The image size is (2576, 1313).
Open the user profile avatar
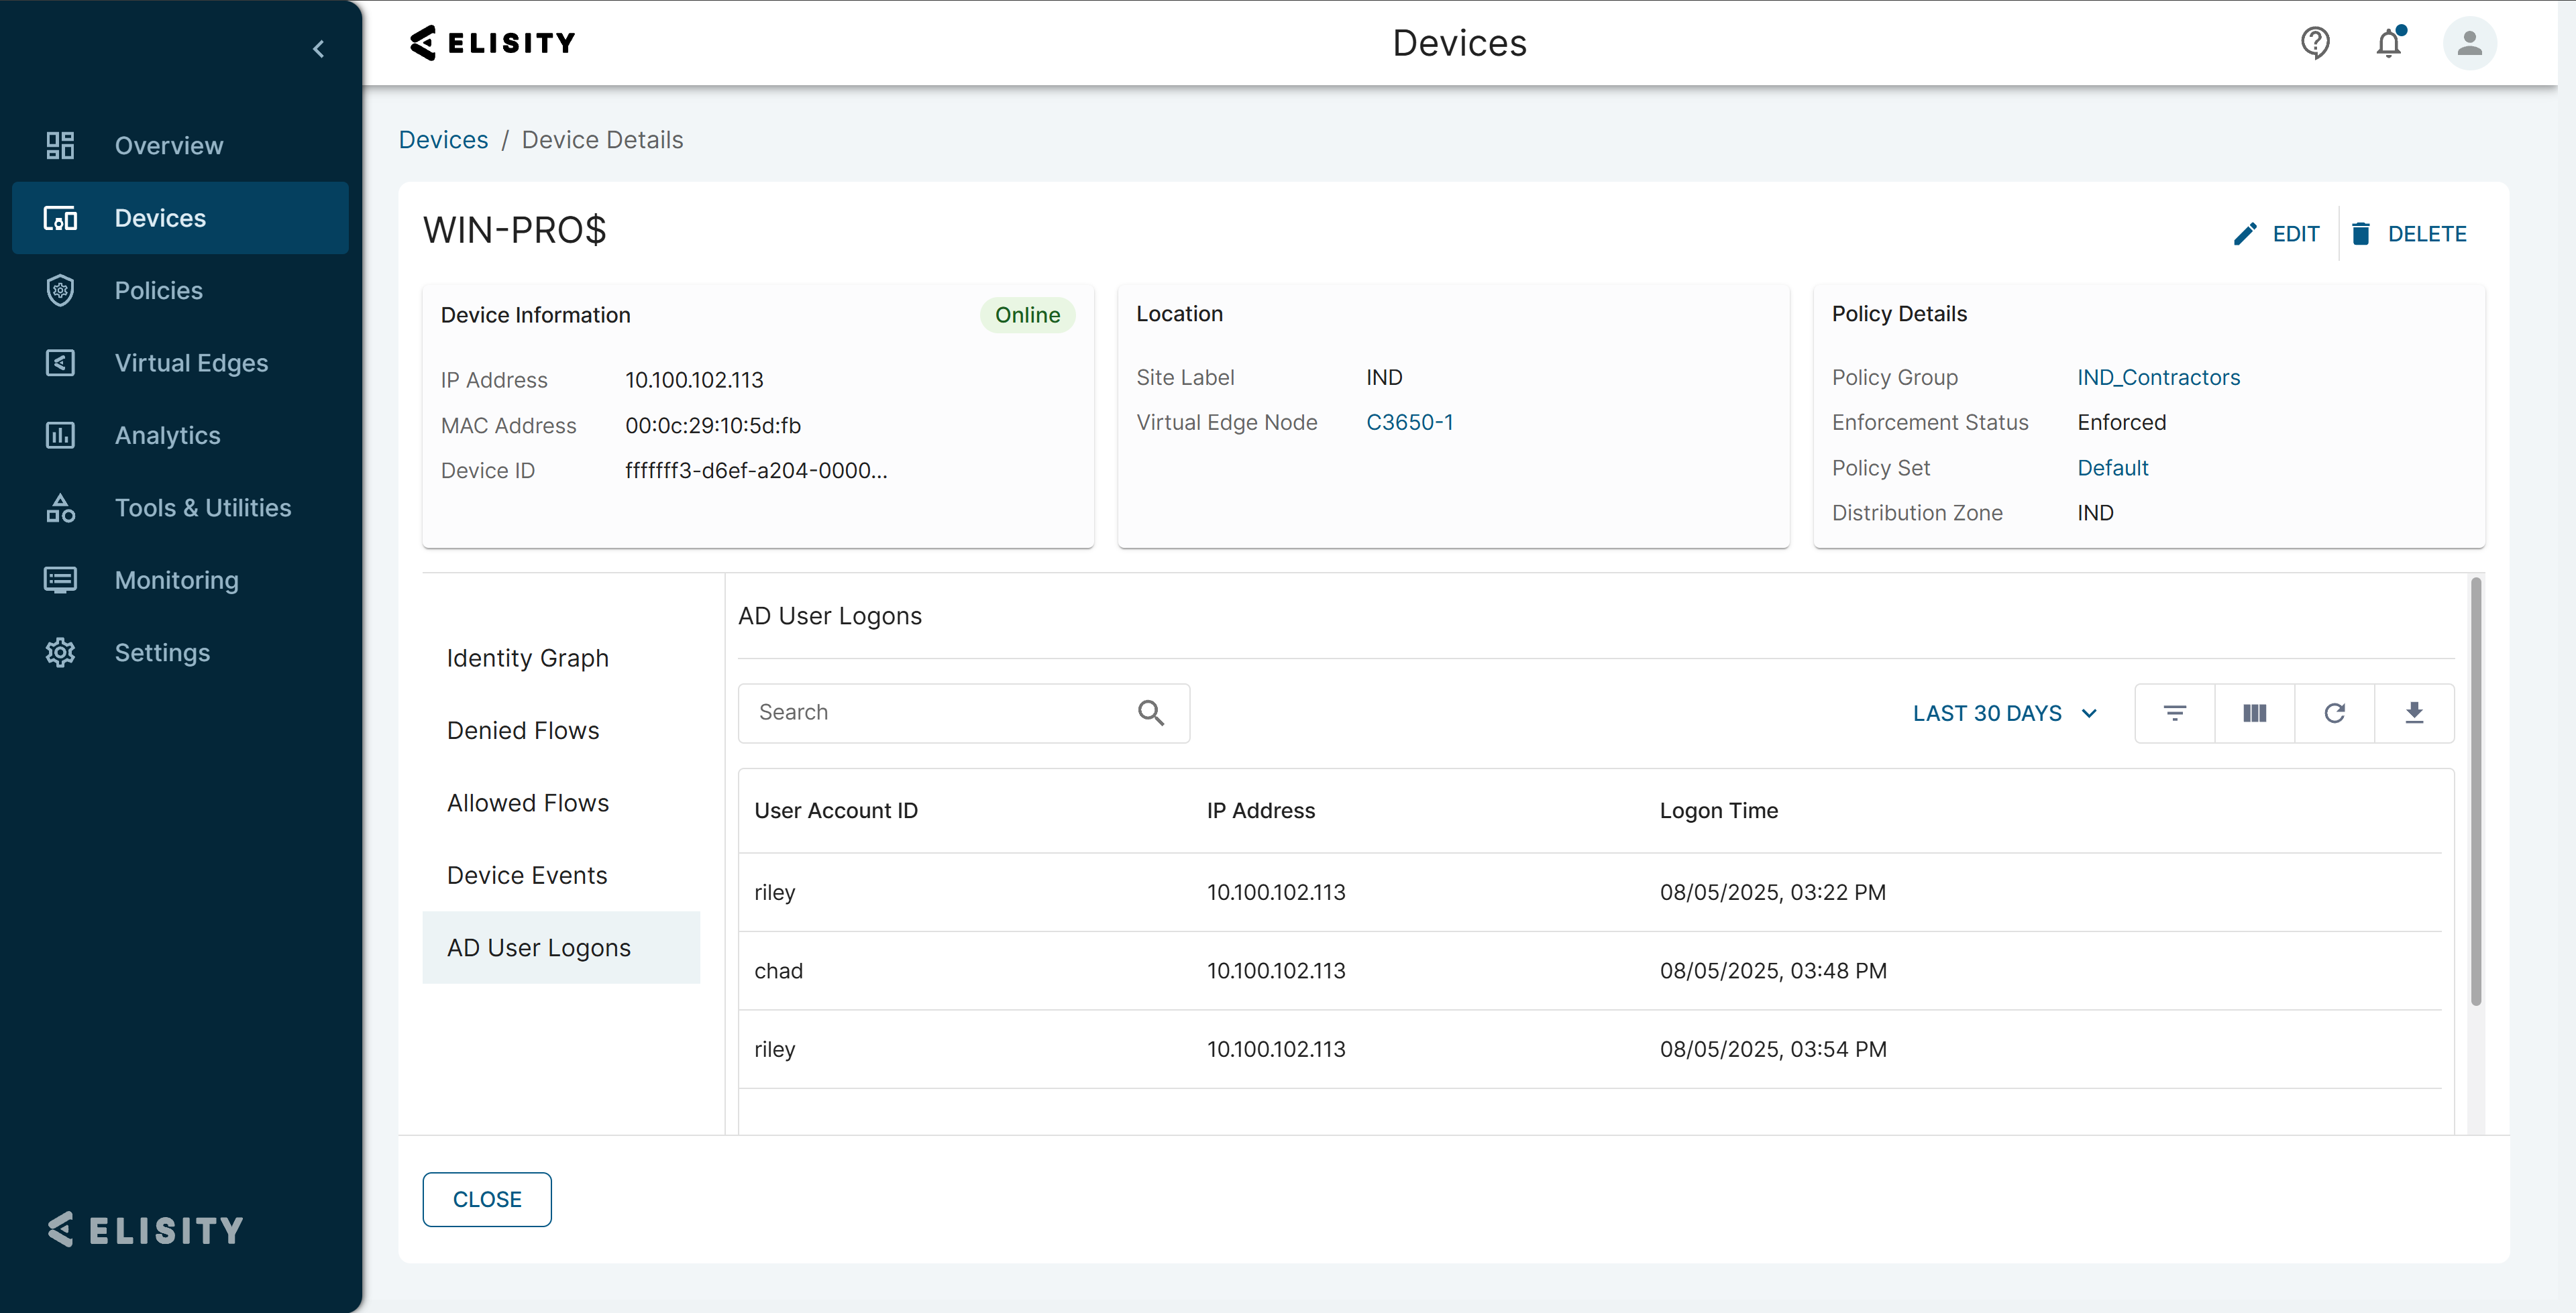[2469, 43]
